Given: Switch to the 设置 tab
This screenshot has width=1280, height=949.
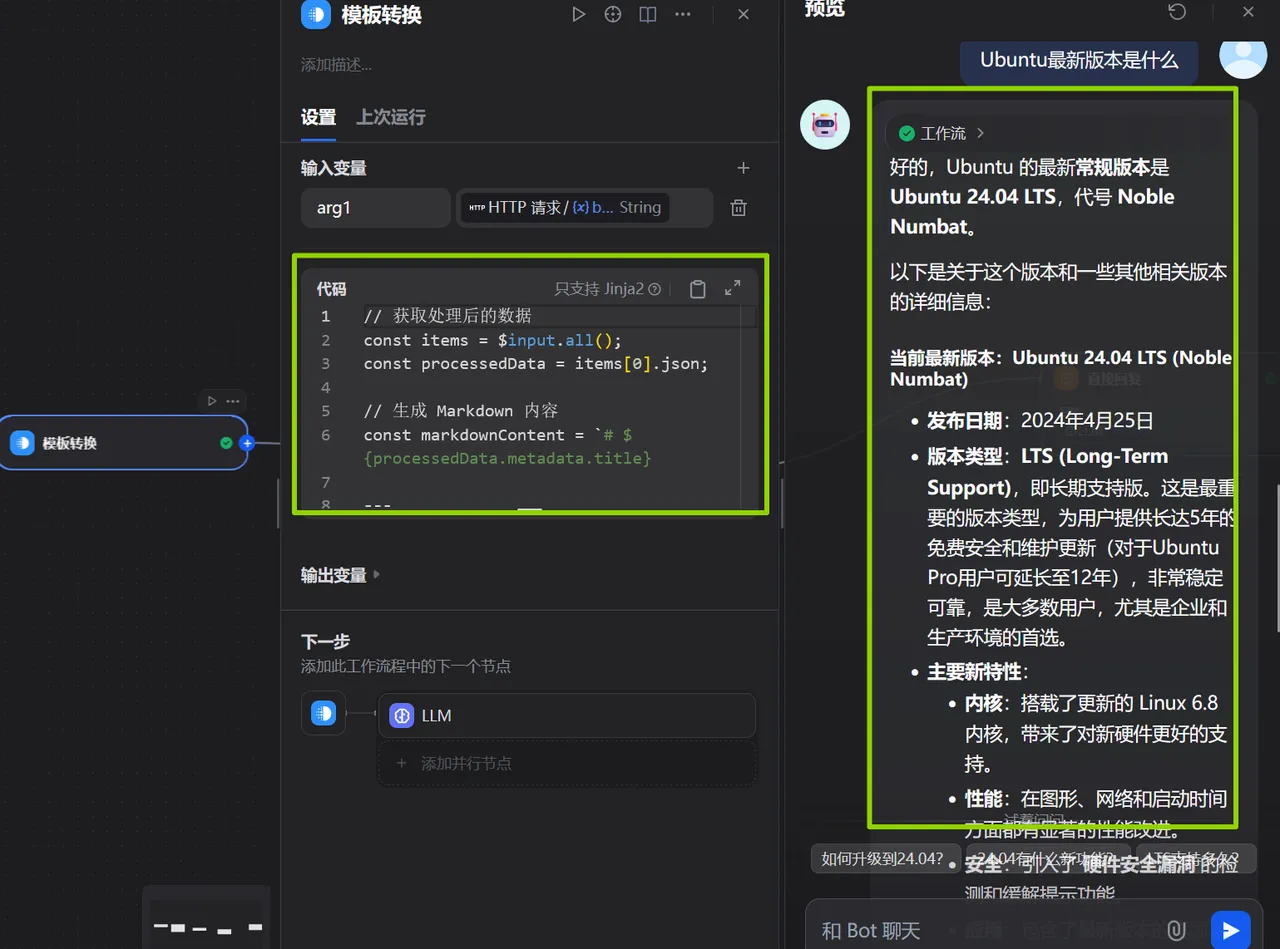Looking at the screenshot, I should pyautogui.click(x=318, y=117).
